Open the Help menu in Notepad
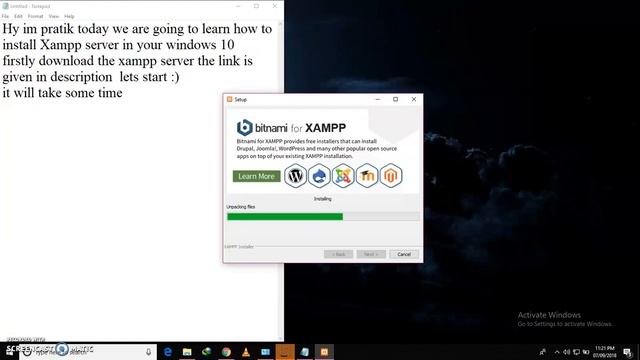 69,16
